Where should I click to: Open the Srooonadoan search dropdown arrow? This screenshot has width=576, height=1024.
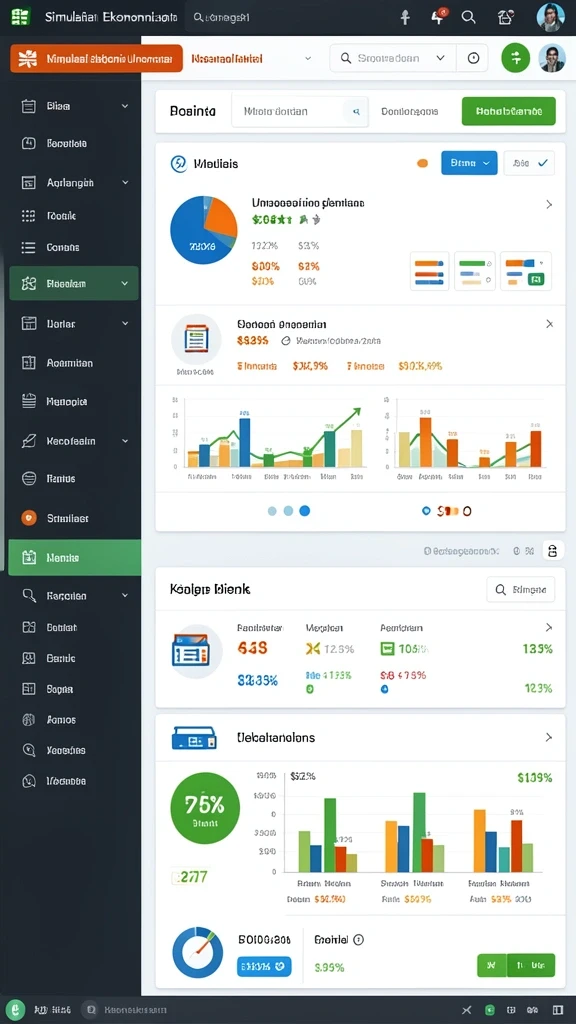[441, 58]
